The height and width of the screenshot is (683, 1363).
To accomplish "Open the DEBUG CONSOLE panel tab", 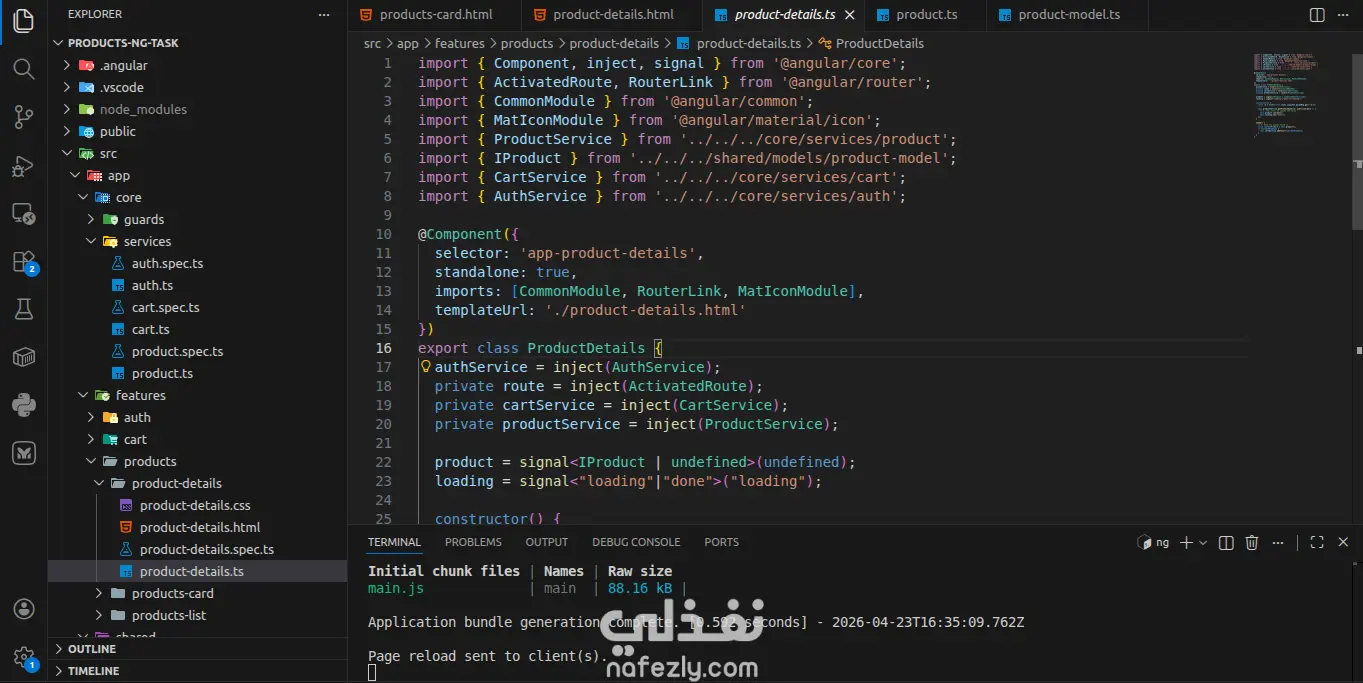I will 636,542.
